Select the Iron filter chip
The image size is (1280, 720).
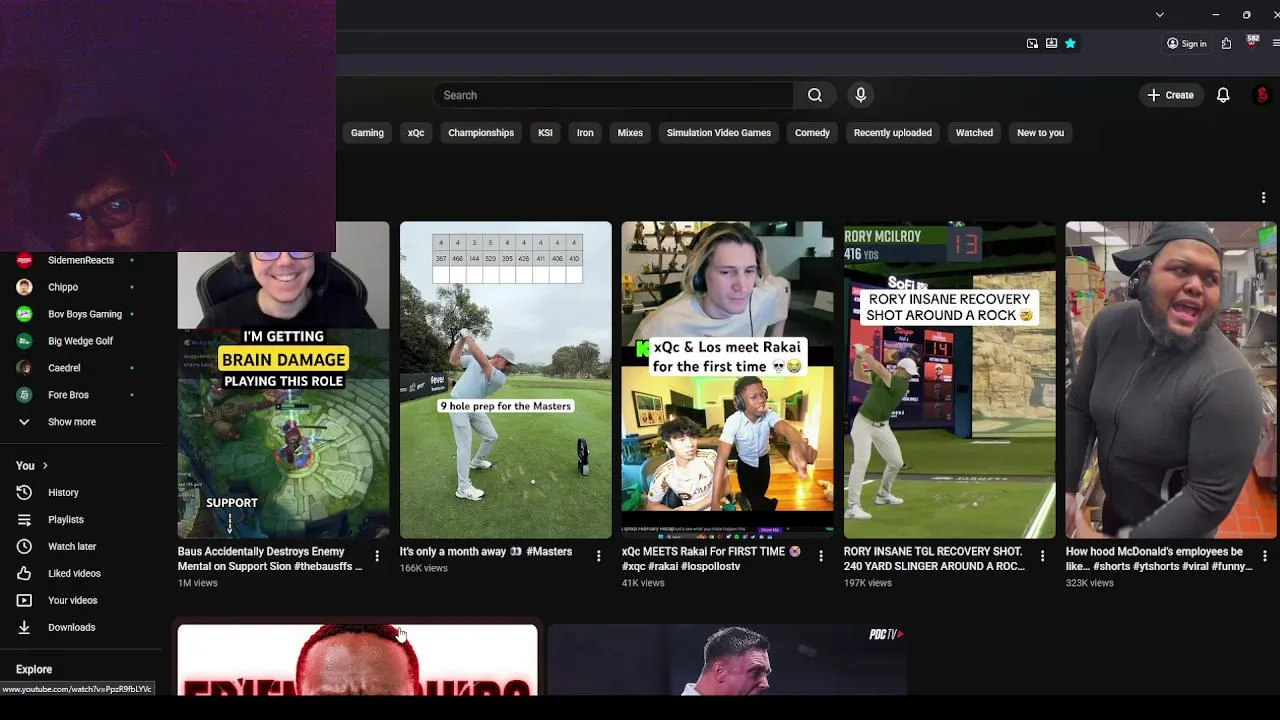click(x=585, y=132)
